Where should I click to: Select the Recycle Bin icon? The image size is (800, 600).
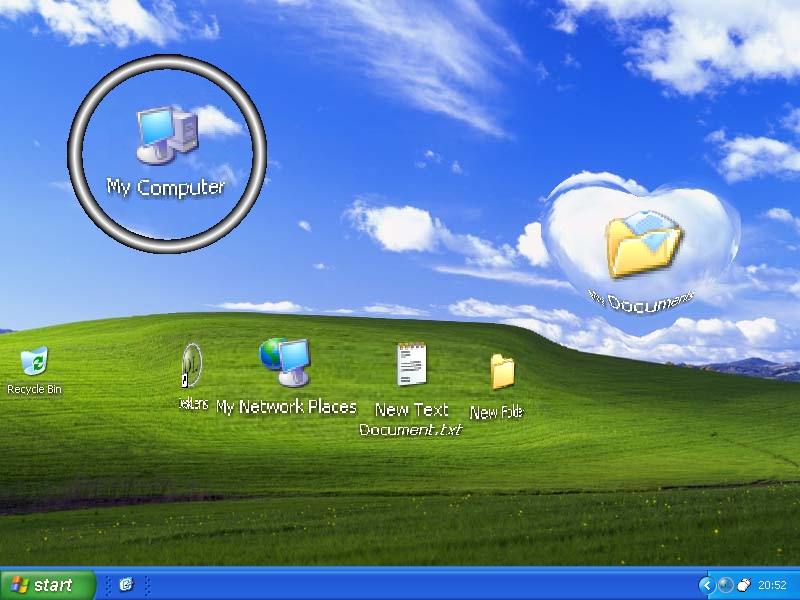pyautogui.click(x=35, y=361)
